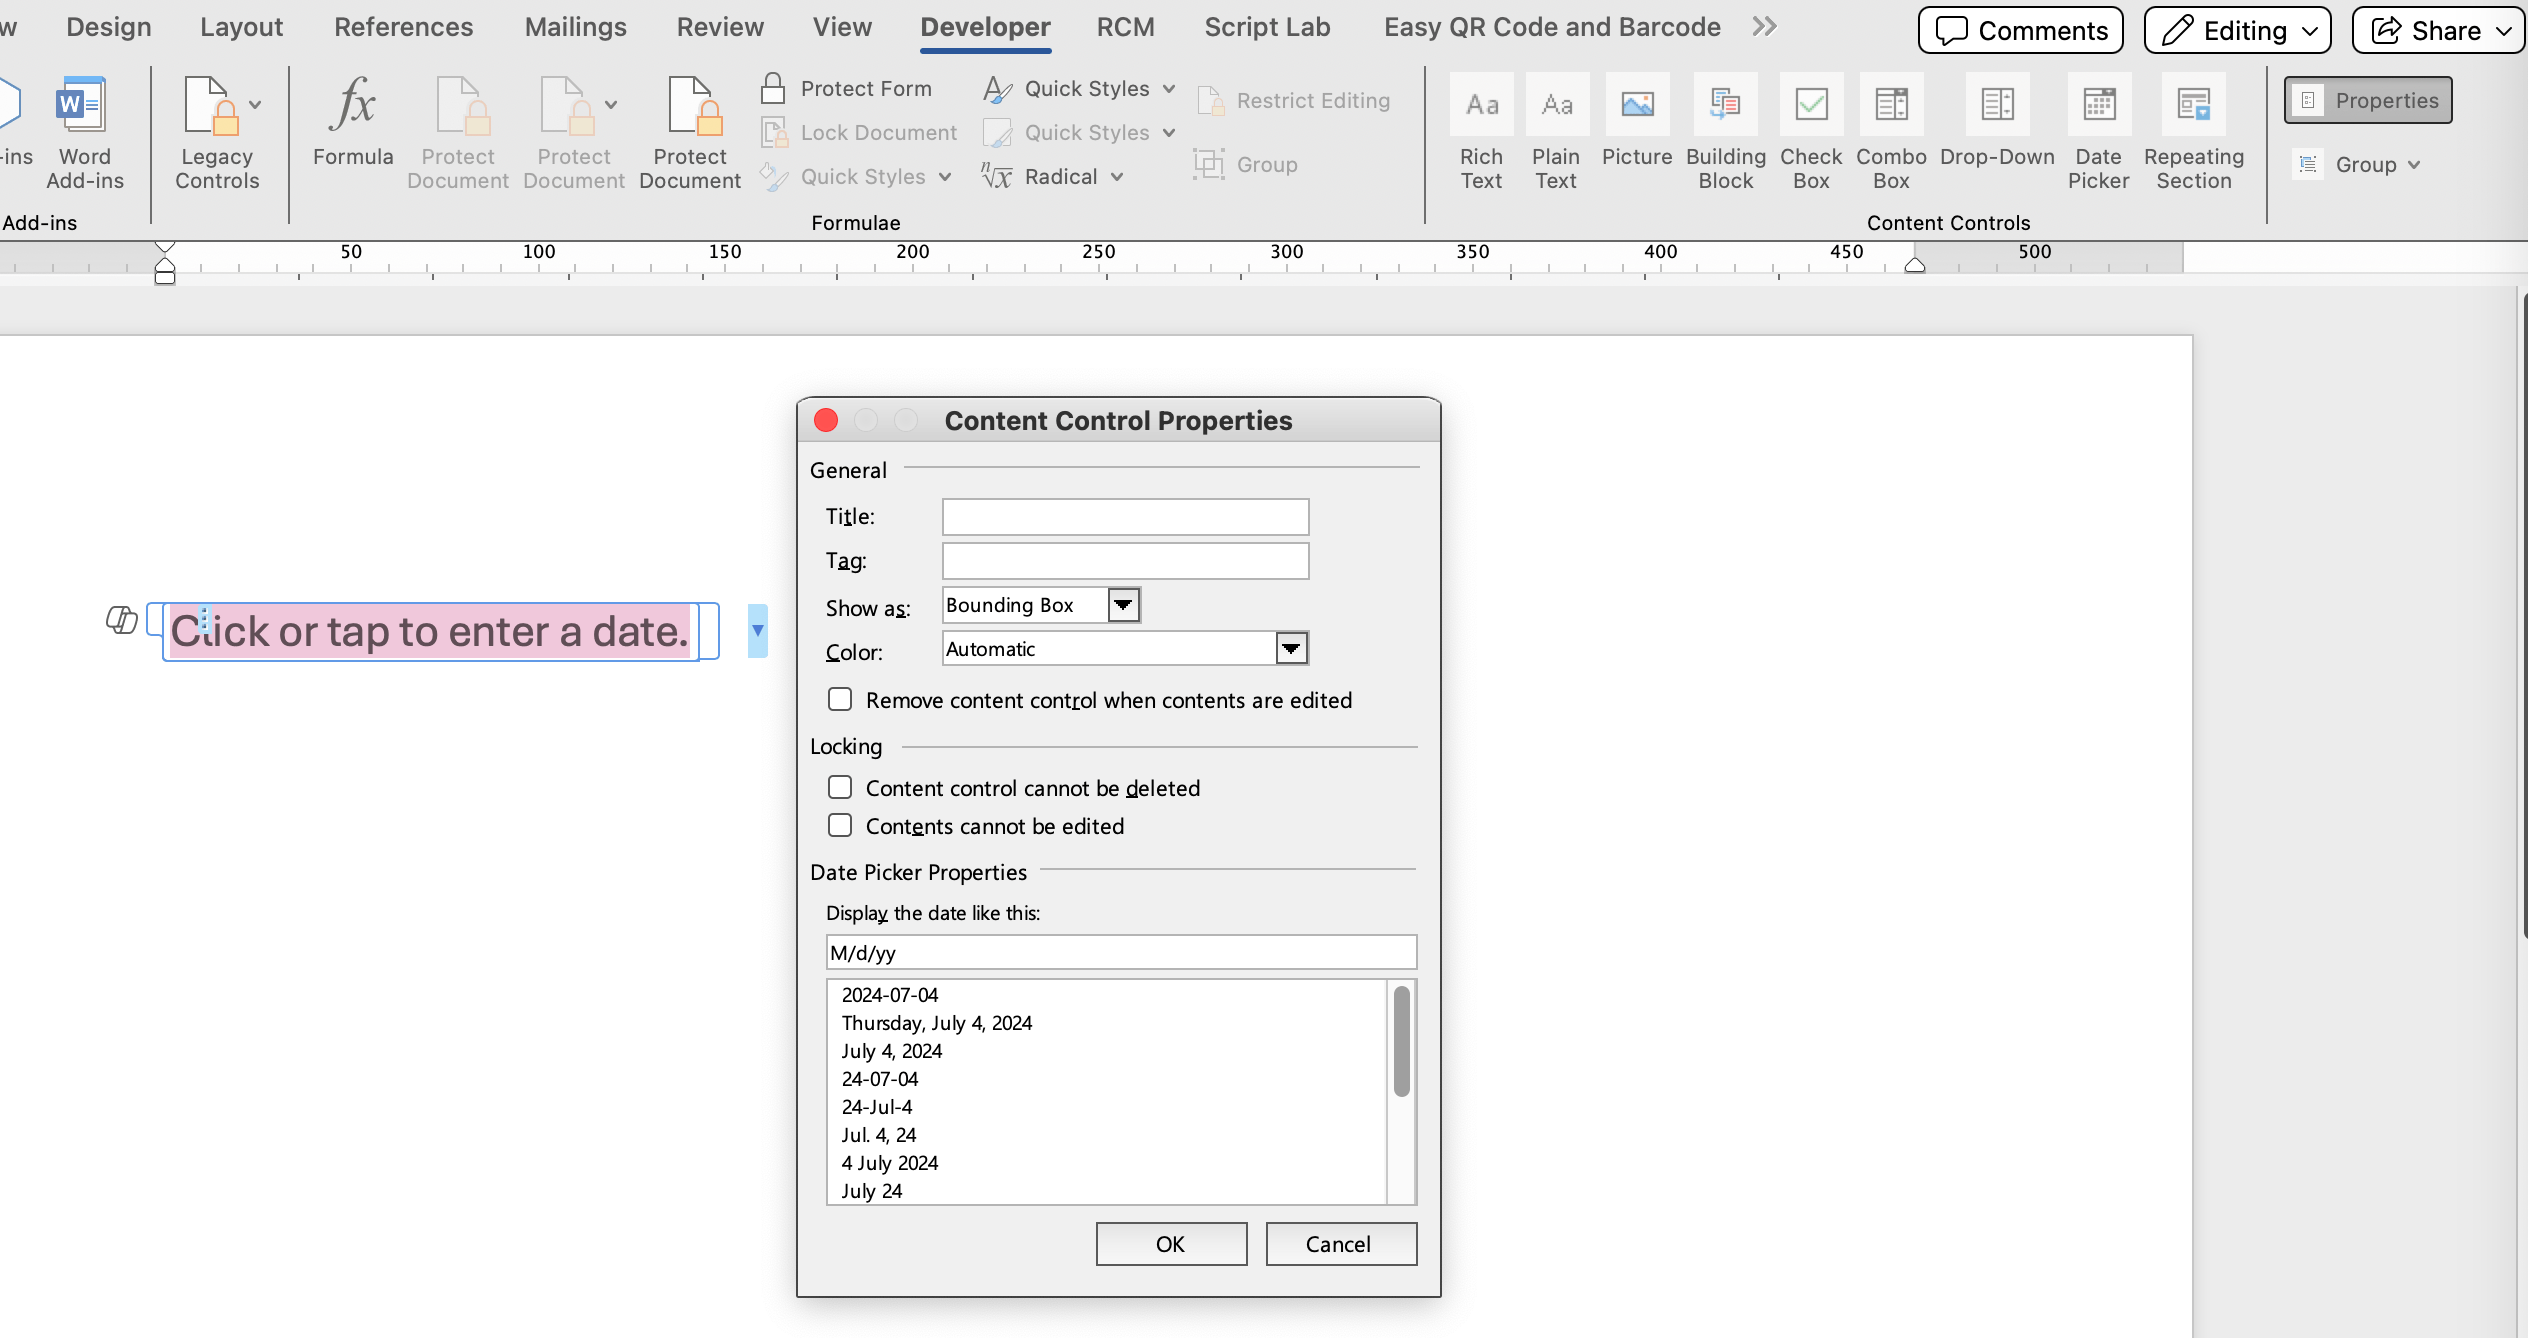Check Contents cannot be edited
The height and width of the screenshot is (1338, 2528).
[x=840, y=826]
